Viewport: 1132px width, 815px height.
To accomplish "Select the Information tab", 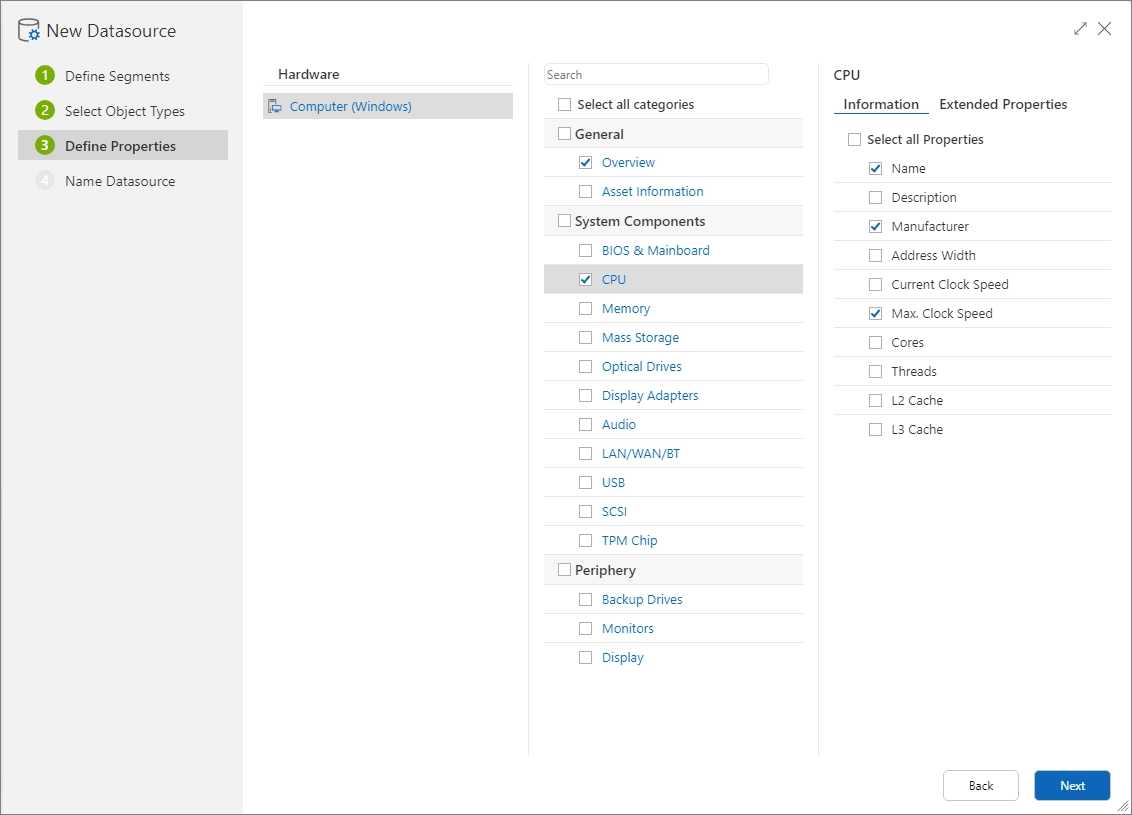I will (880, 104).
